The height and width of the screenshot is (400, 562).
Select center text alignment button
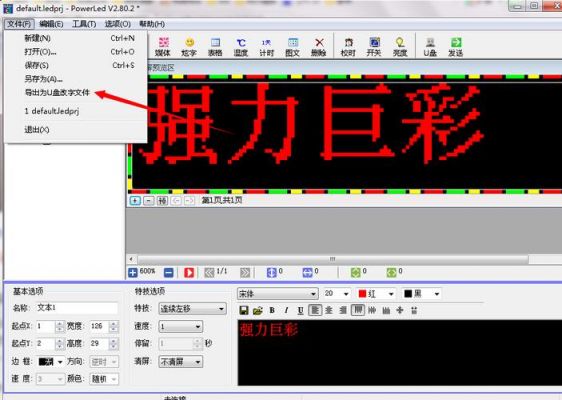click(x=329, y=310)
